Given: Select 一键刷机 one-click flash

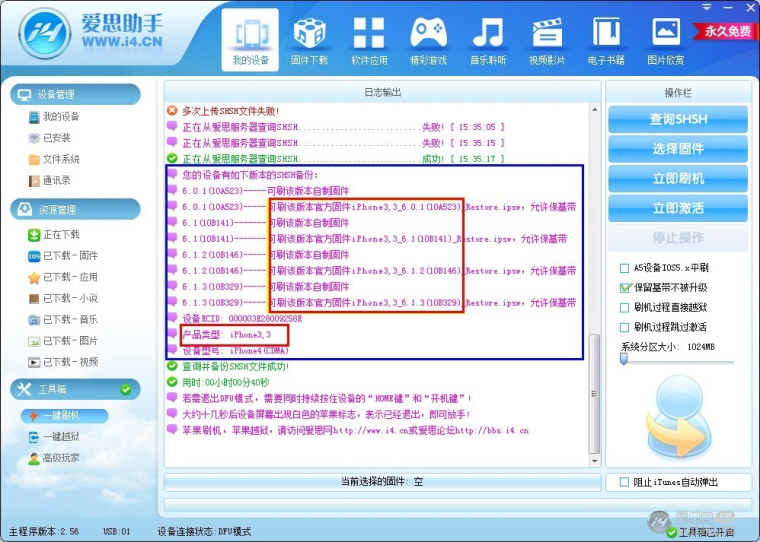Looking at the screenshot, I should 64,415.
